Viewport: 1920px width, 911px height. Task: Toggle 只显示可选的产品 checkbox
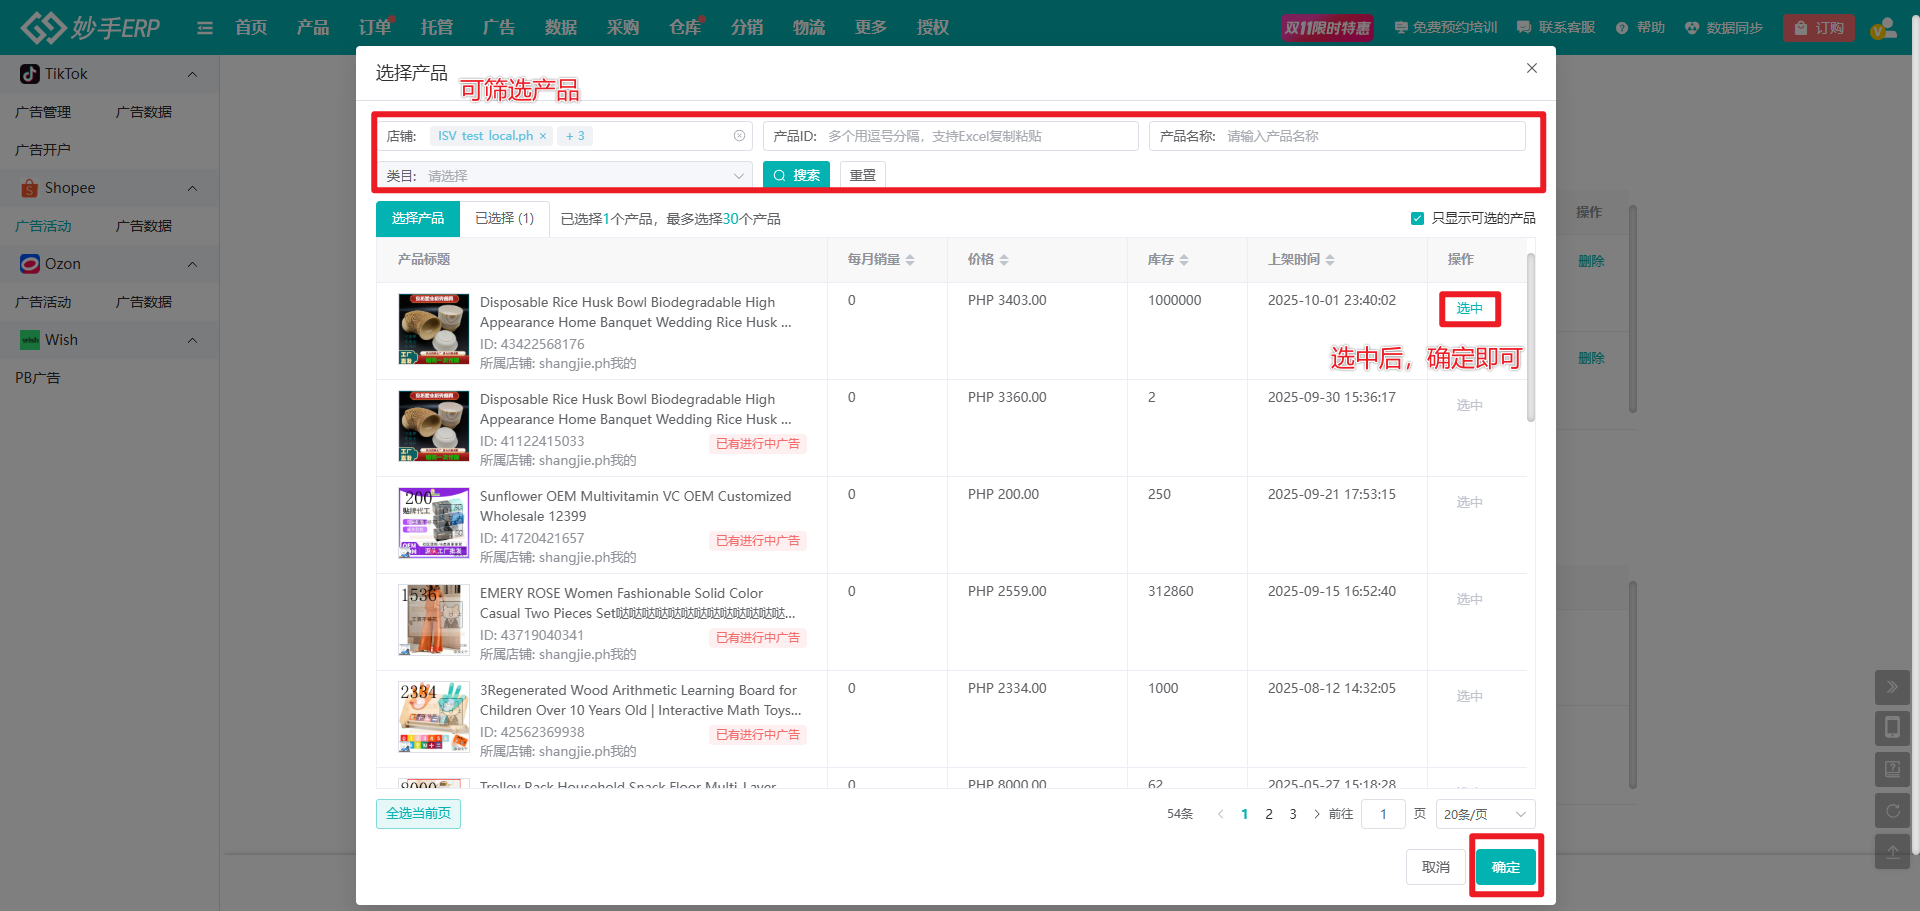1417,219
